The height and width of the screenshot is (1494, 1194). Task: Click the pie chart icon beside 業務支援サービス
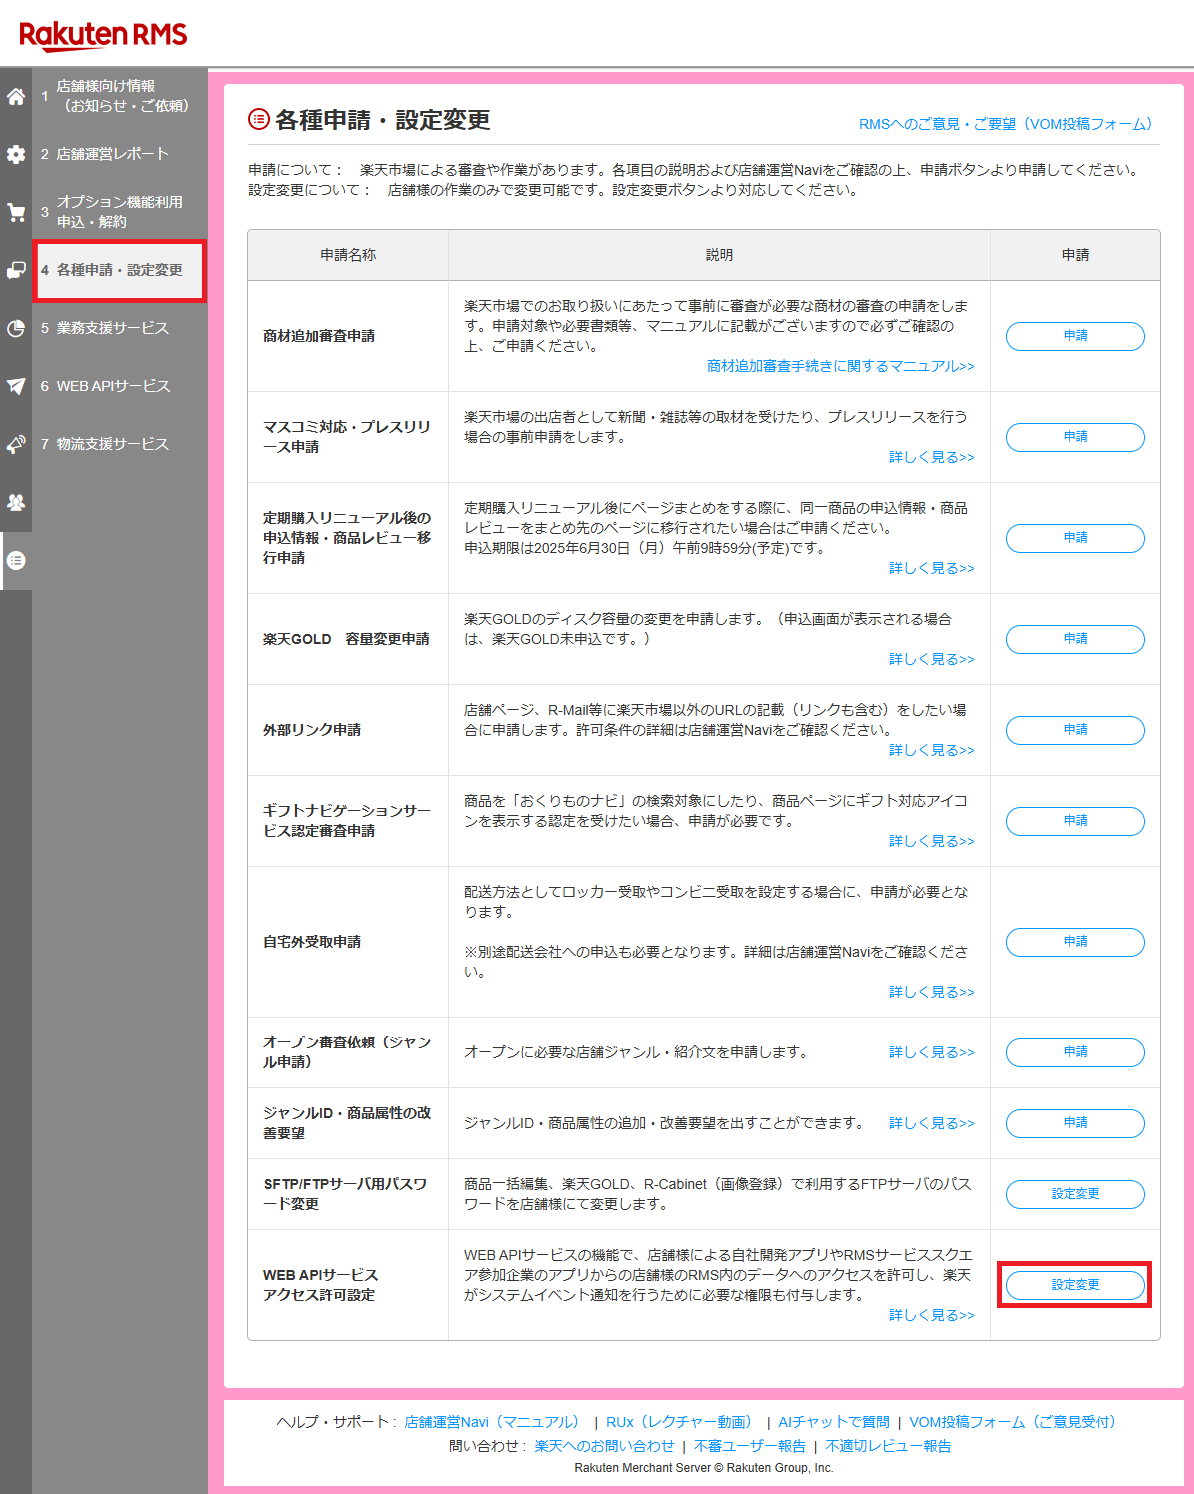point(16,328)
